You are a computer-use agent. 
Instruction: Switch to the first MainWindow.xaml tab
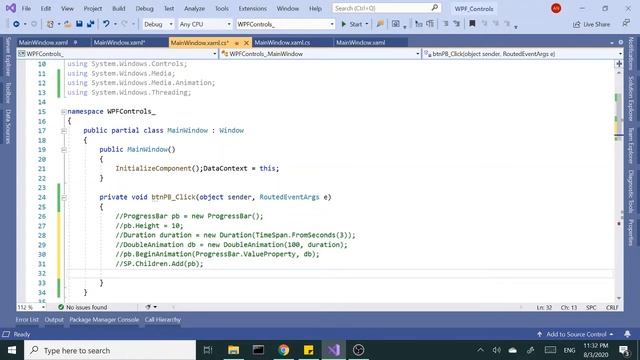43,42
